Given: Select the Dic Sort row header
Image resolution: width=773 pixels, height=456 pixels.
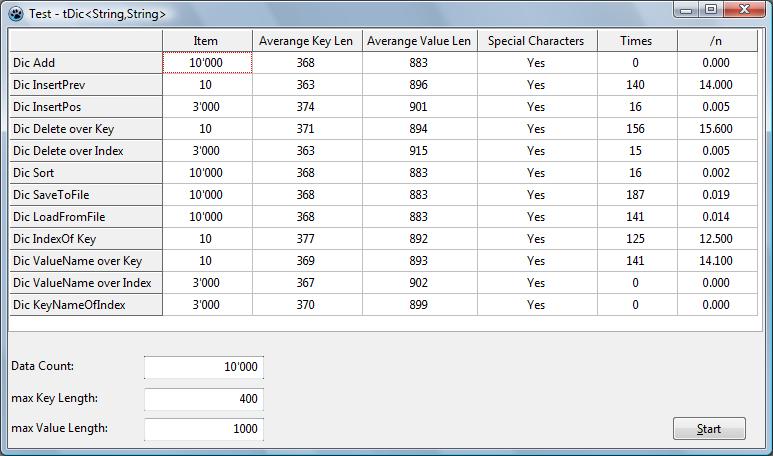Looking at the screenshot, I should pos(86,173).
